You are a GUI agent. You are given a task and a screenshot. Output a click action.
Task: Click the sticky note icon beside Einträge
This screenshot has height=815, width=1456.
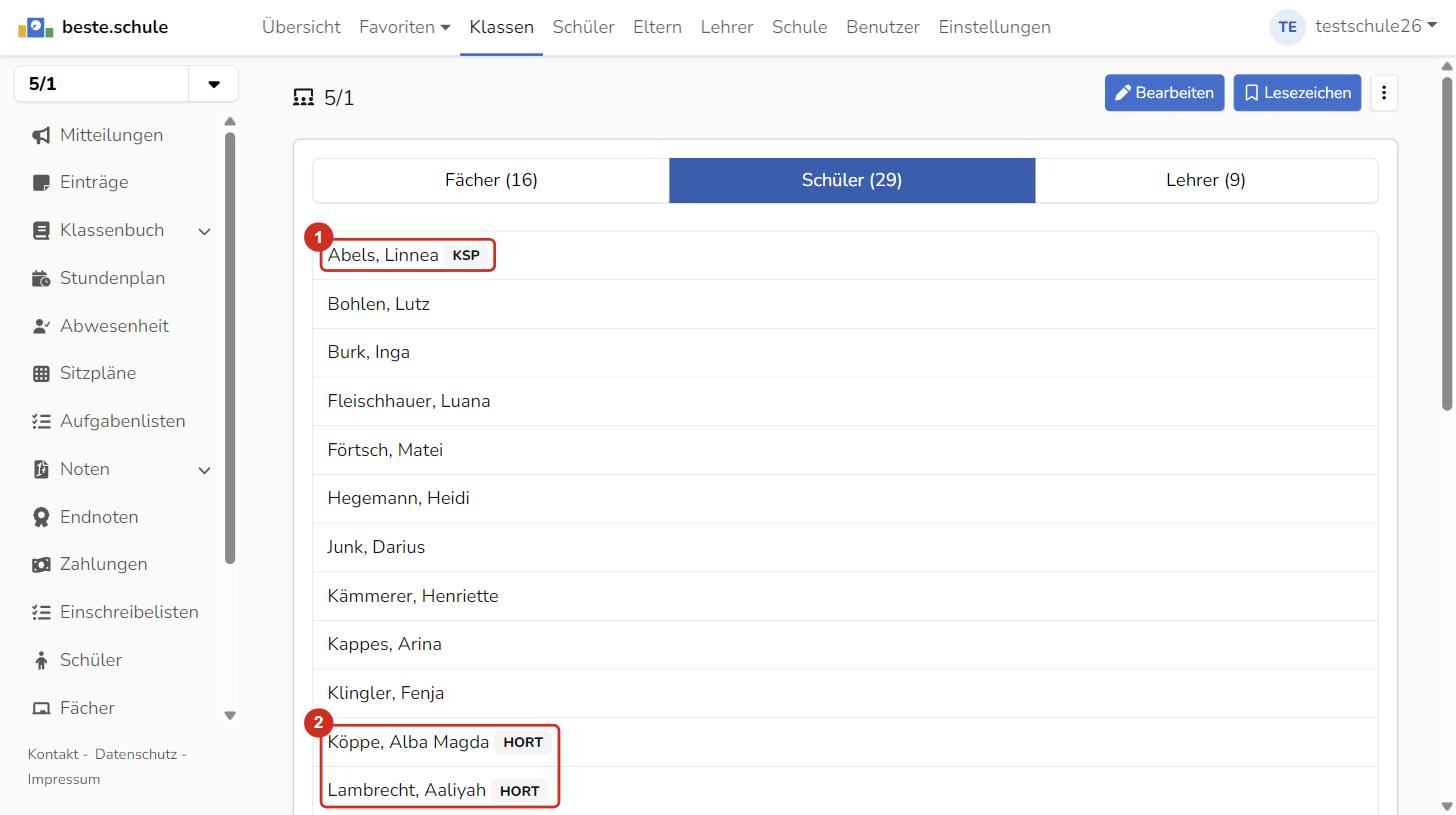tap(41, 182)
